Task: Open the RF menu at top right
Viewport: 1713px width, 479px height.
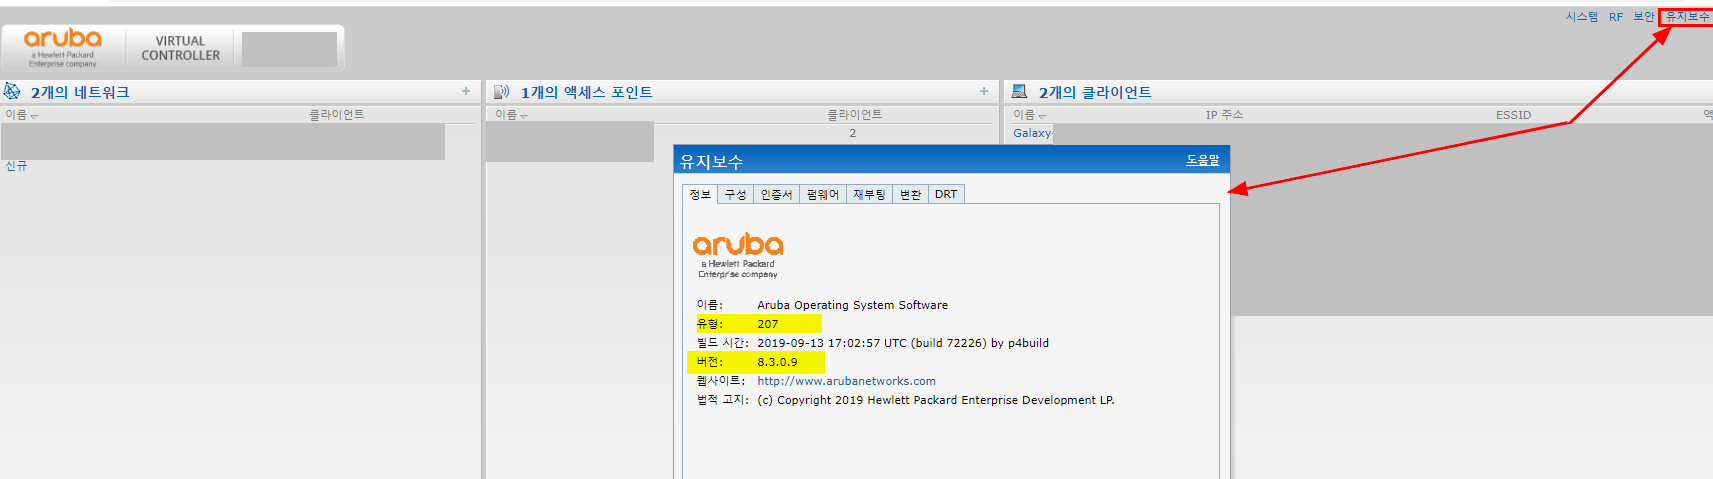Action: click(x=1616, y=17)
